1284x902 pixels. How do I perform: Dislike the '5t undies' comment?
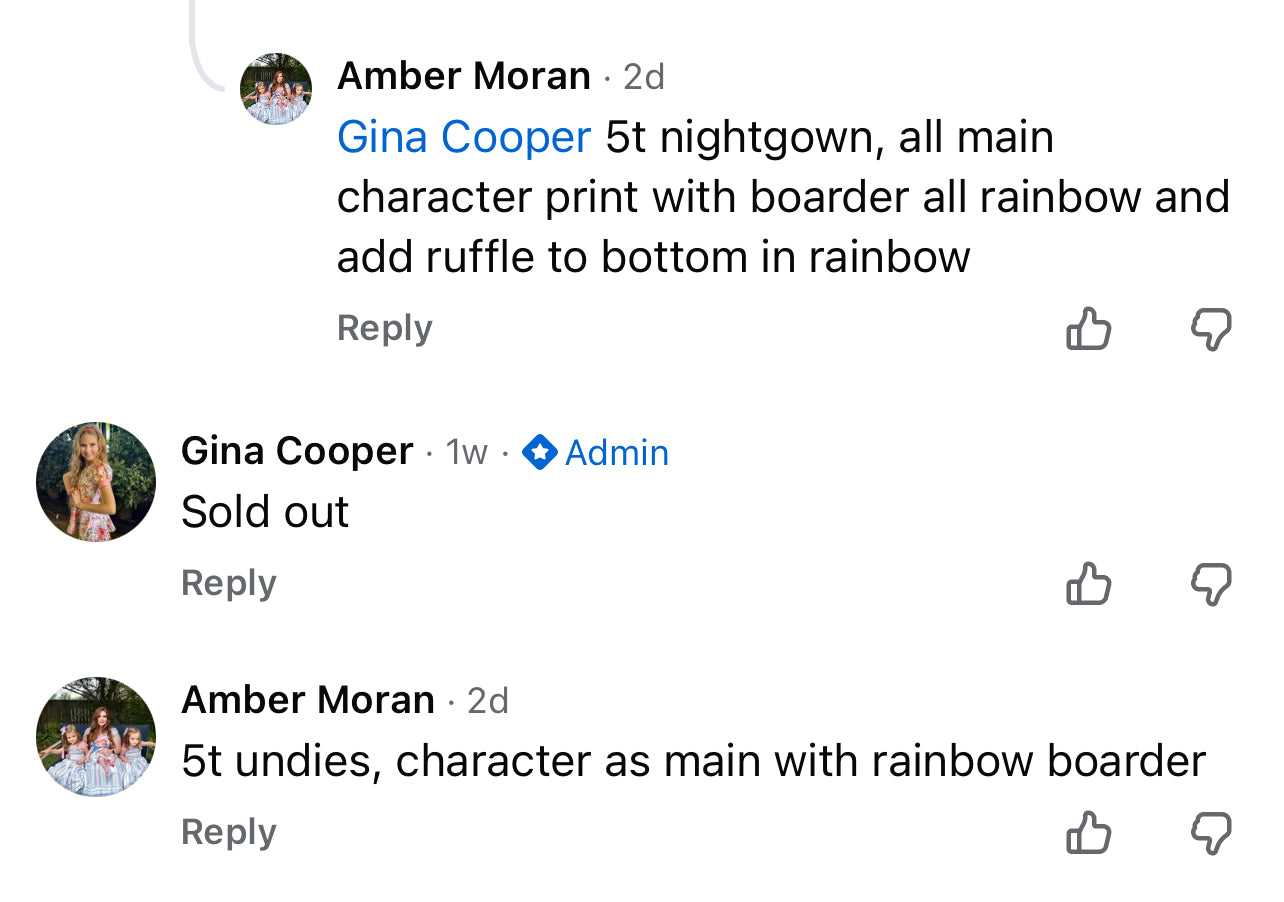click(x=1211, y=832)
